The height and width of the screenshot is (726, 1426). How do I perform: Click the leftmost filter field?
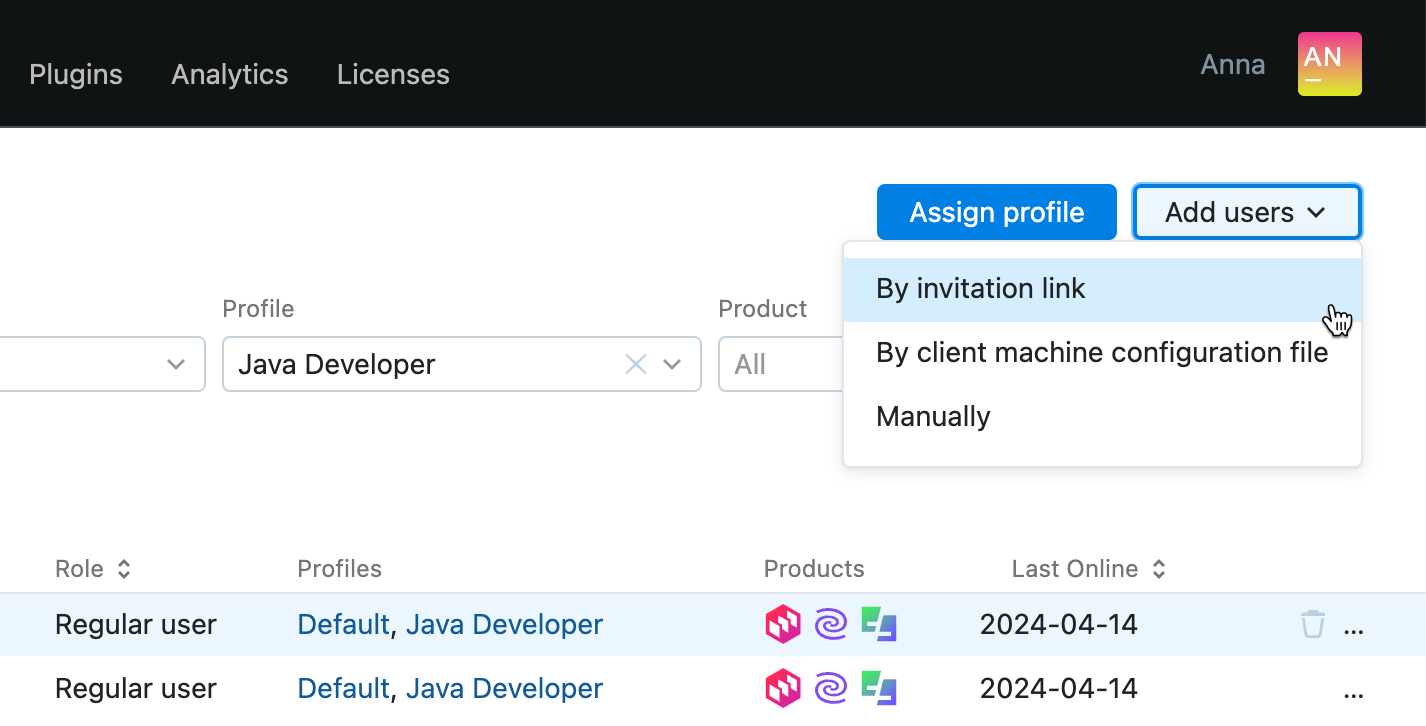[90, 364]
